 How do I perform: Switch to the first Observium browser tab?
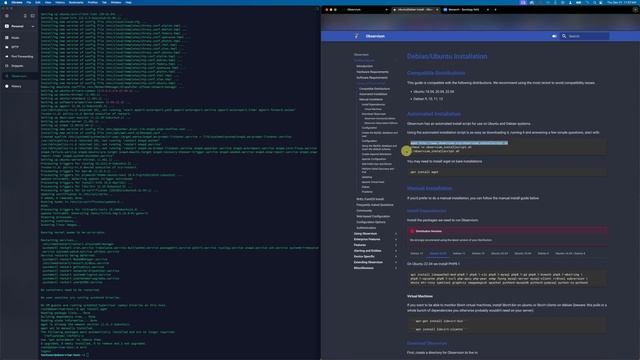365,9
